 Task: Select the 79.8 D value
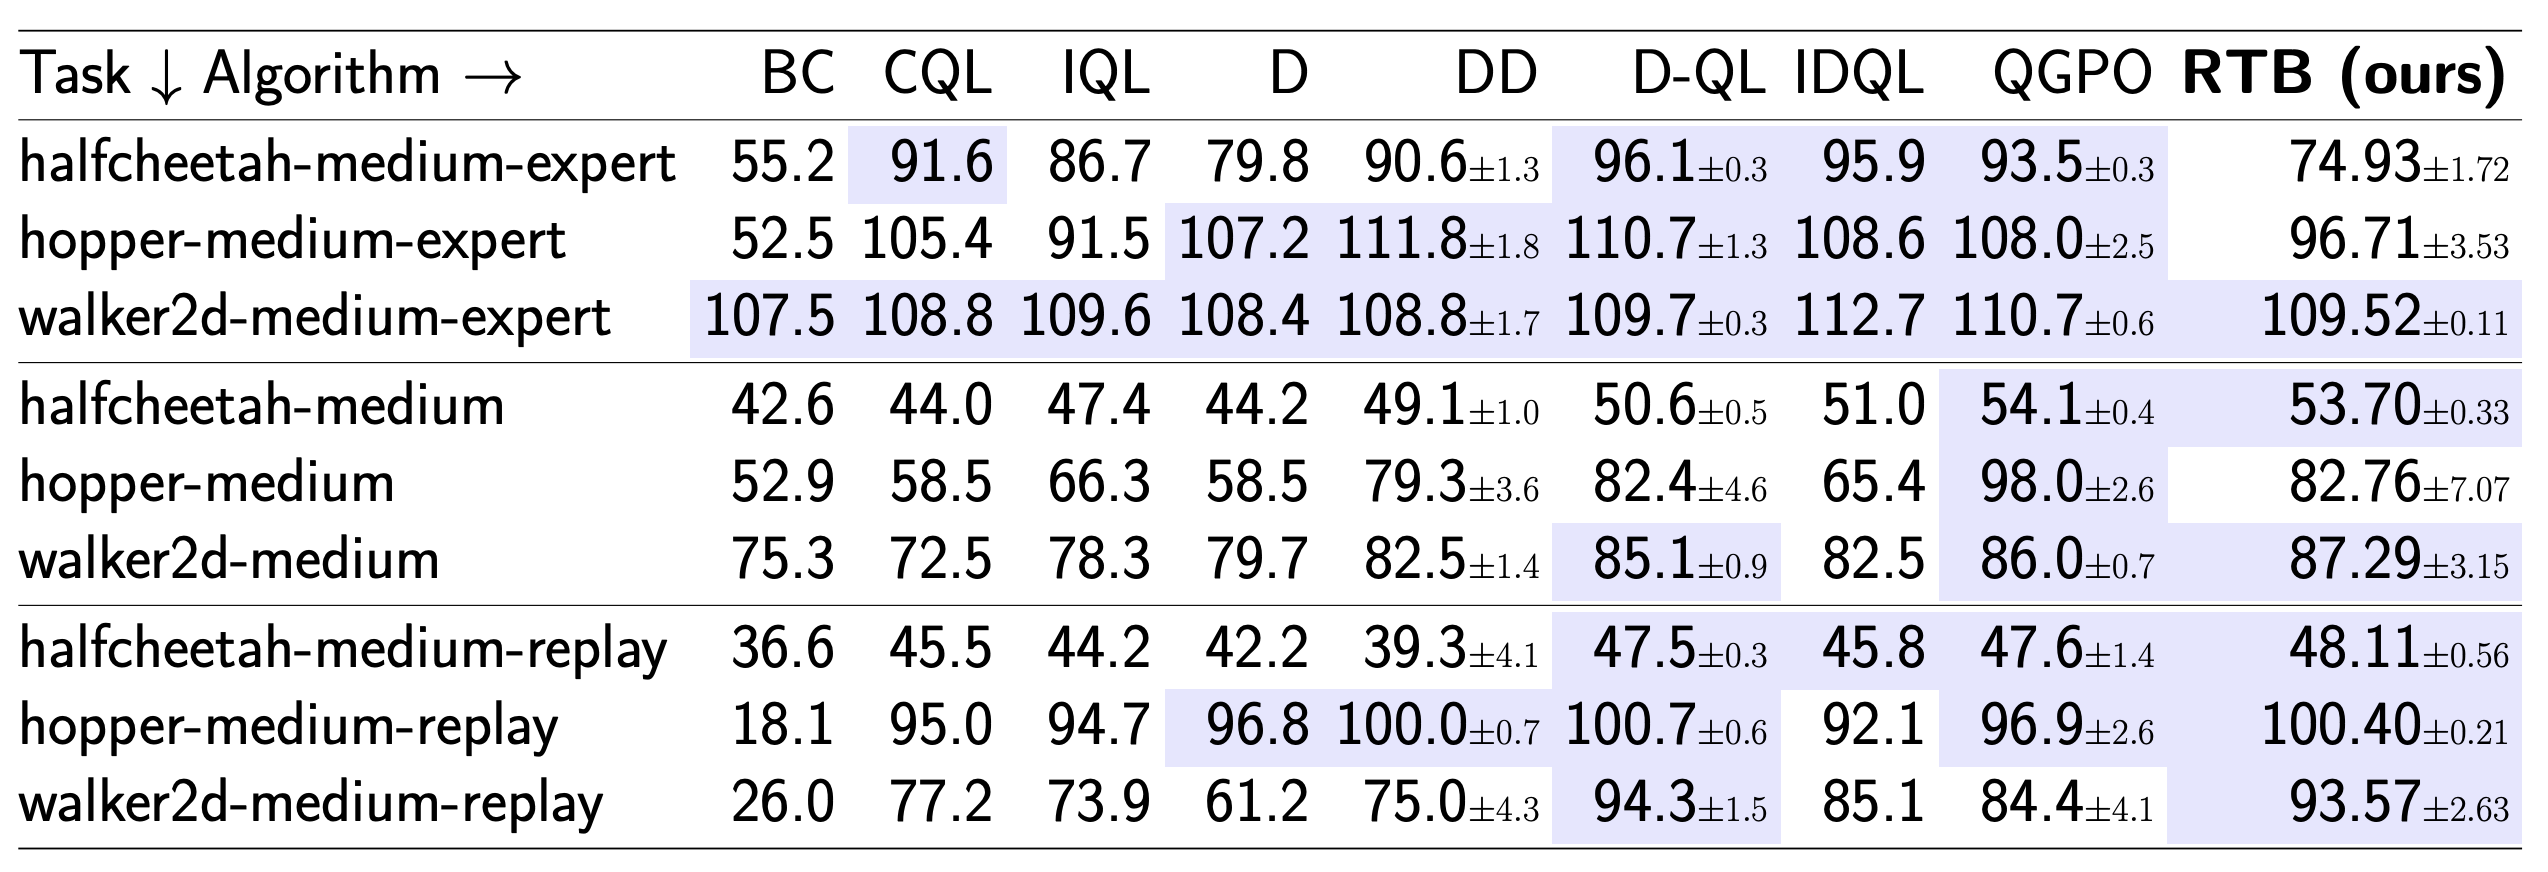pos(1257,163)
